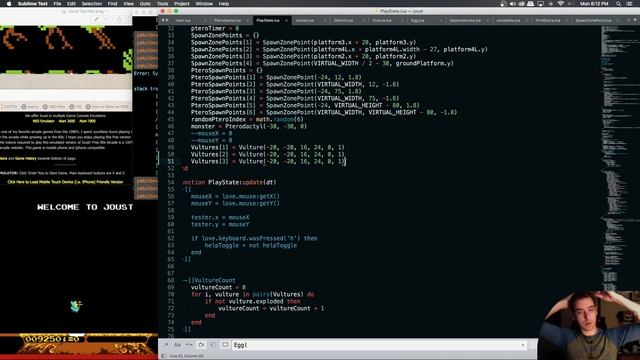Open Notification Center icon in menu bar
Viewport: 640px width, 360px height.
(x=629, y=4)
